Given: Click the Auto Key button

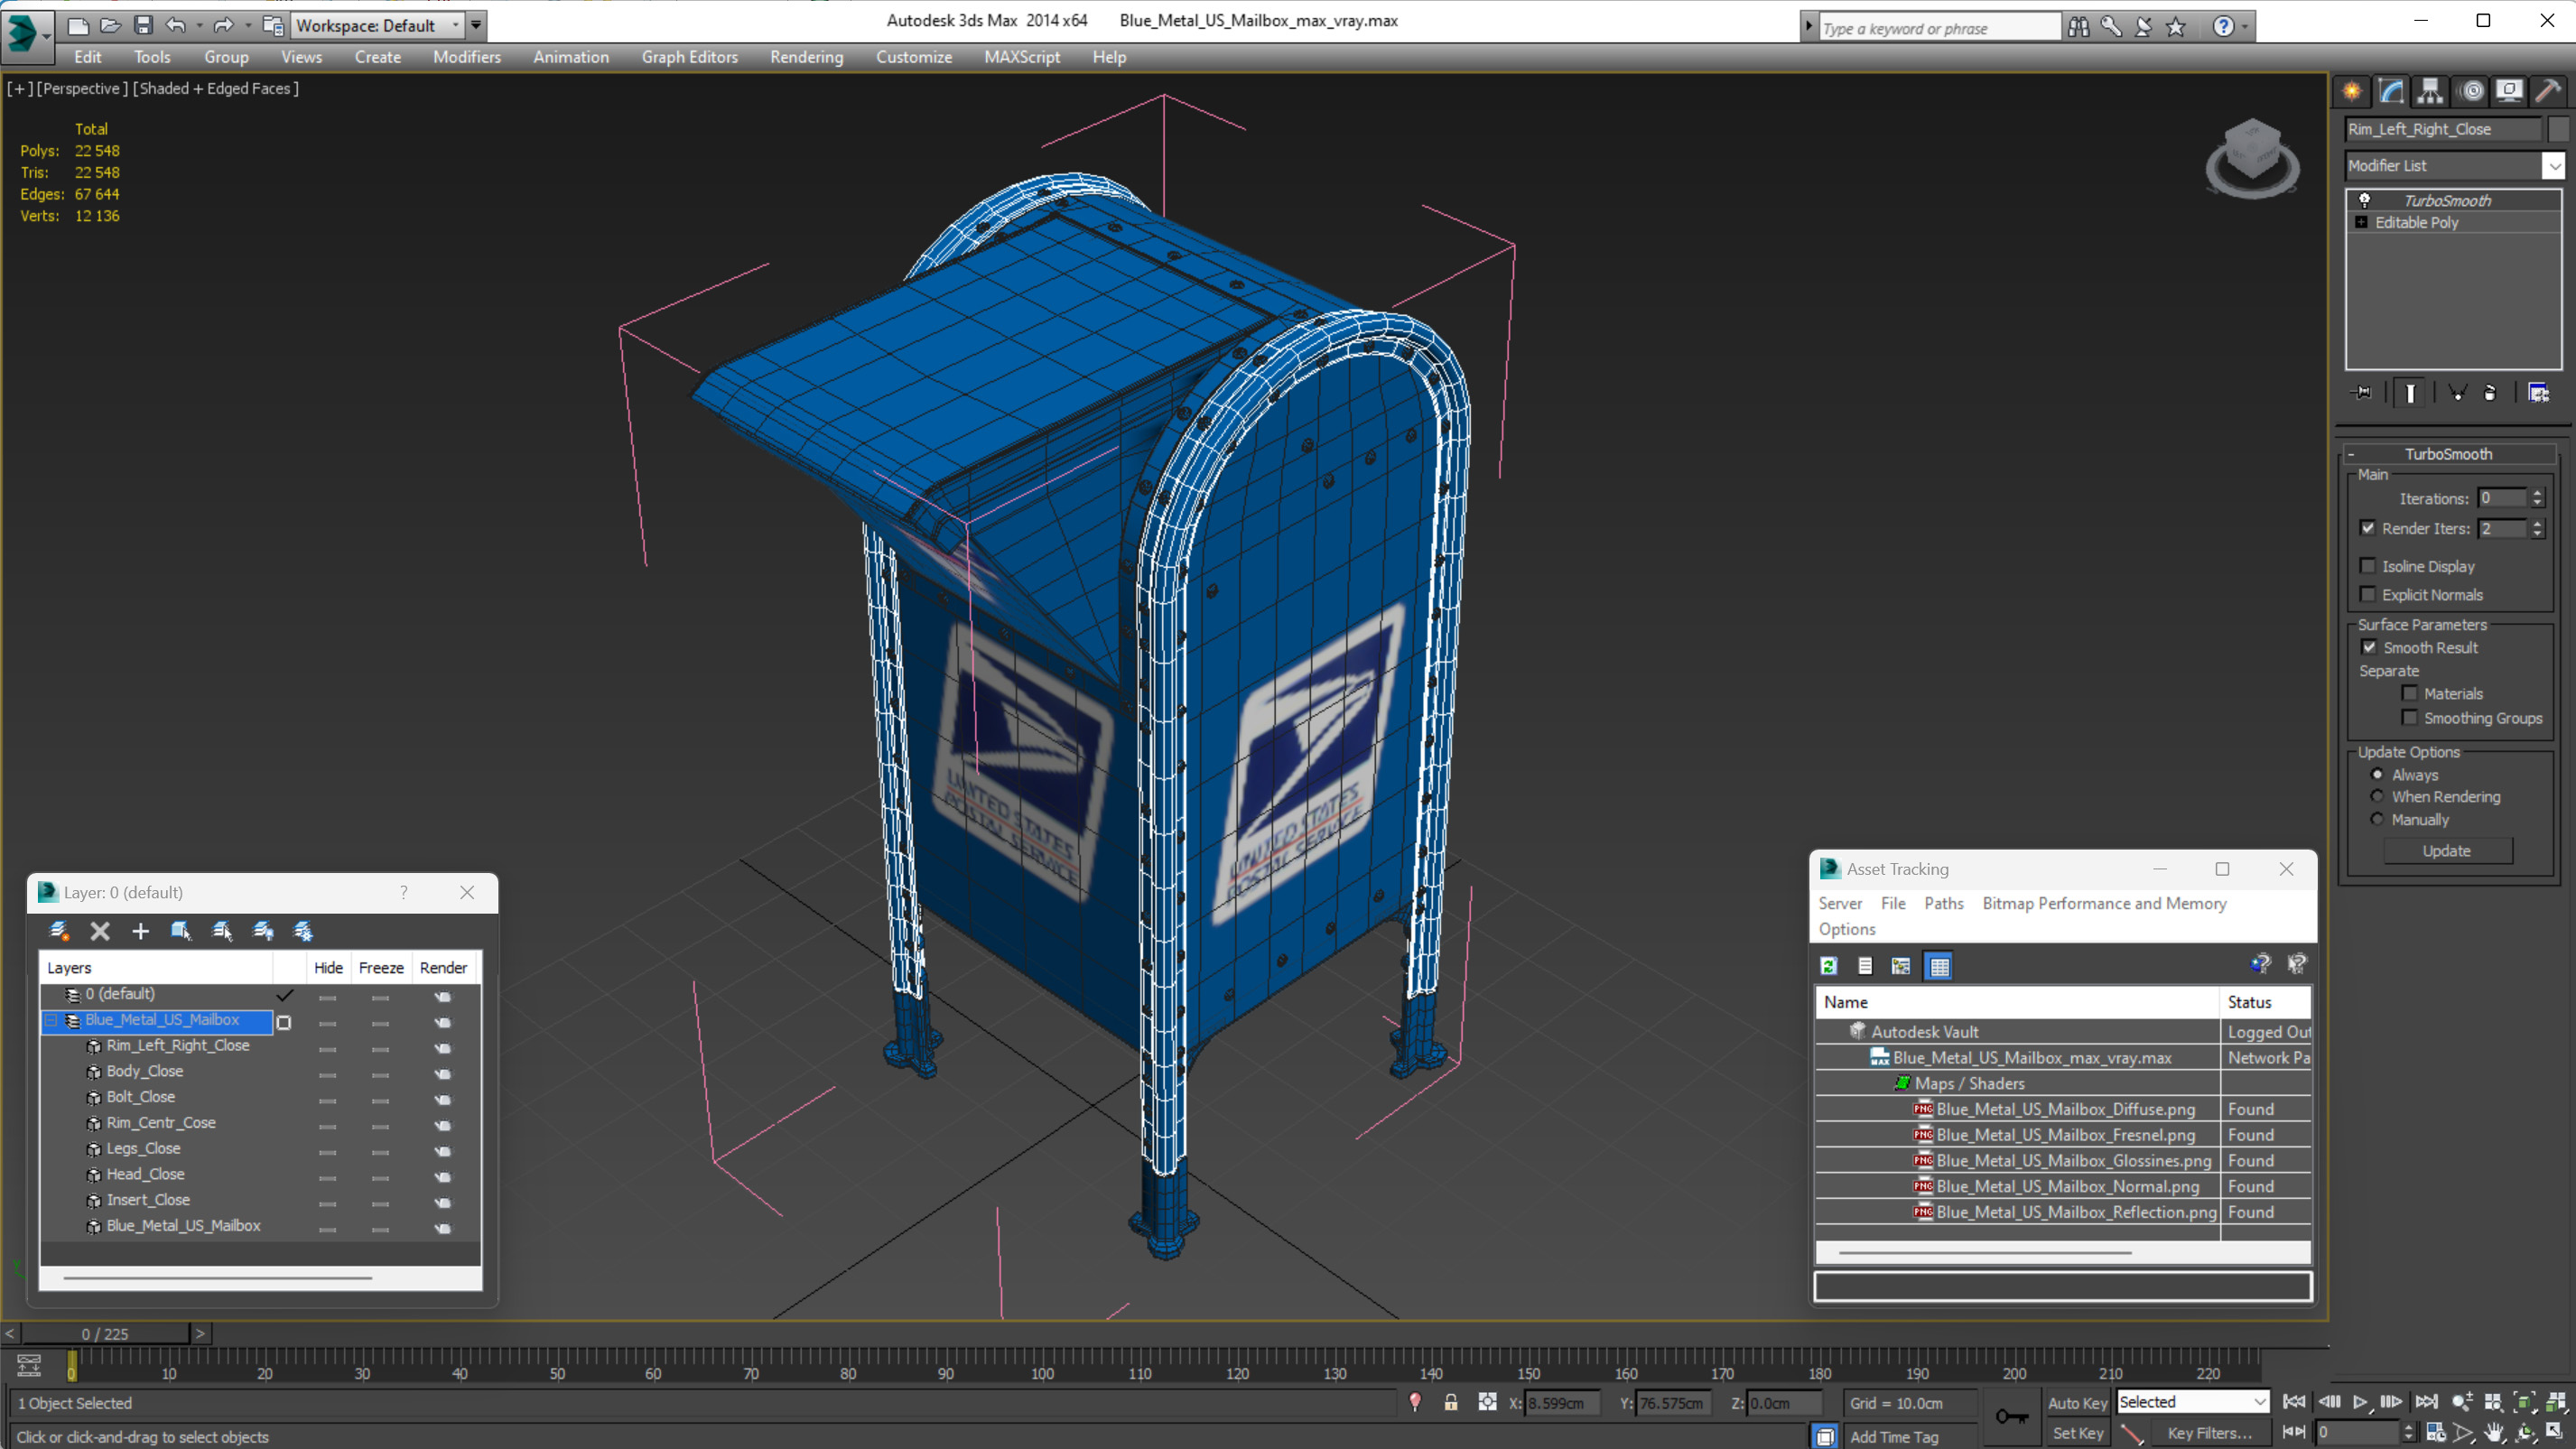Looking at the screenshot, I should click(2076, 1402).
